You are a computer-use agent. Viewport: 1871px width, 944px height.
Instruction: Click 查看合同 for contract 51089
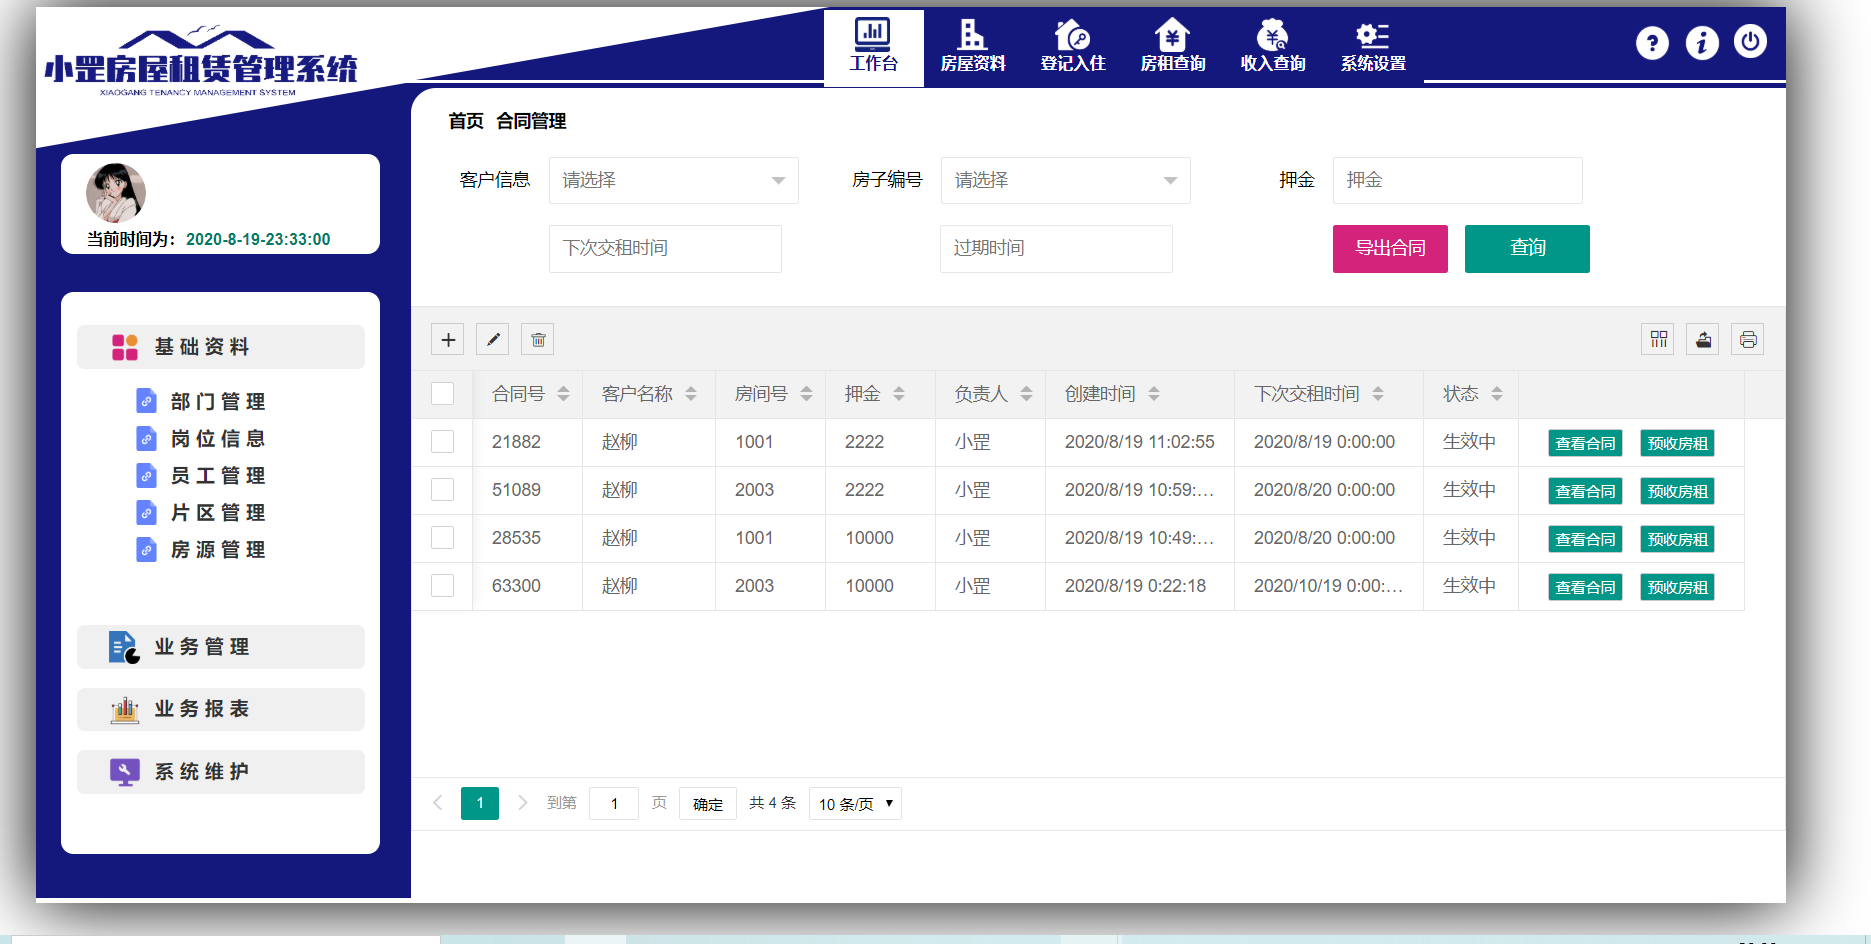(1585, 491)
